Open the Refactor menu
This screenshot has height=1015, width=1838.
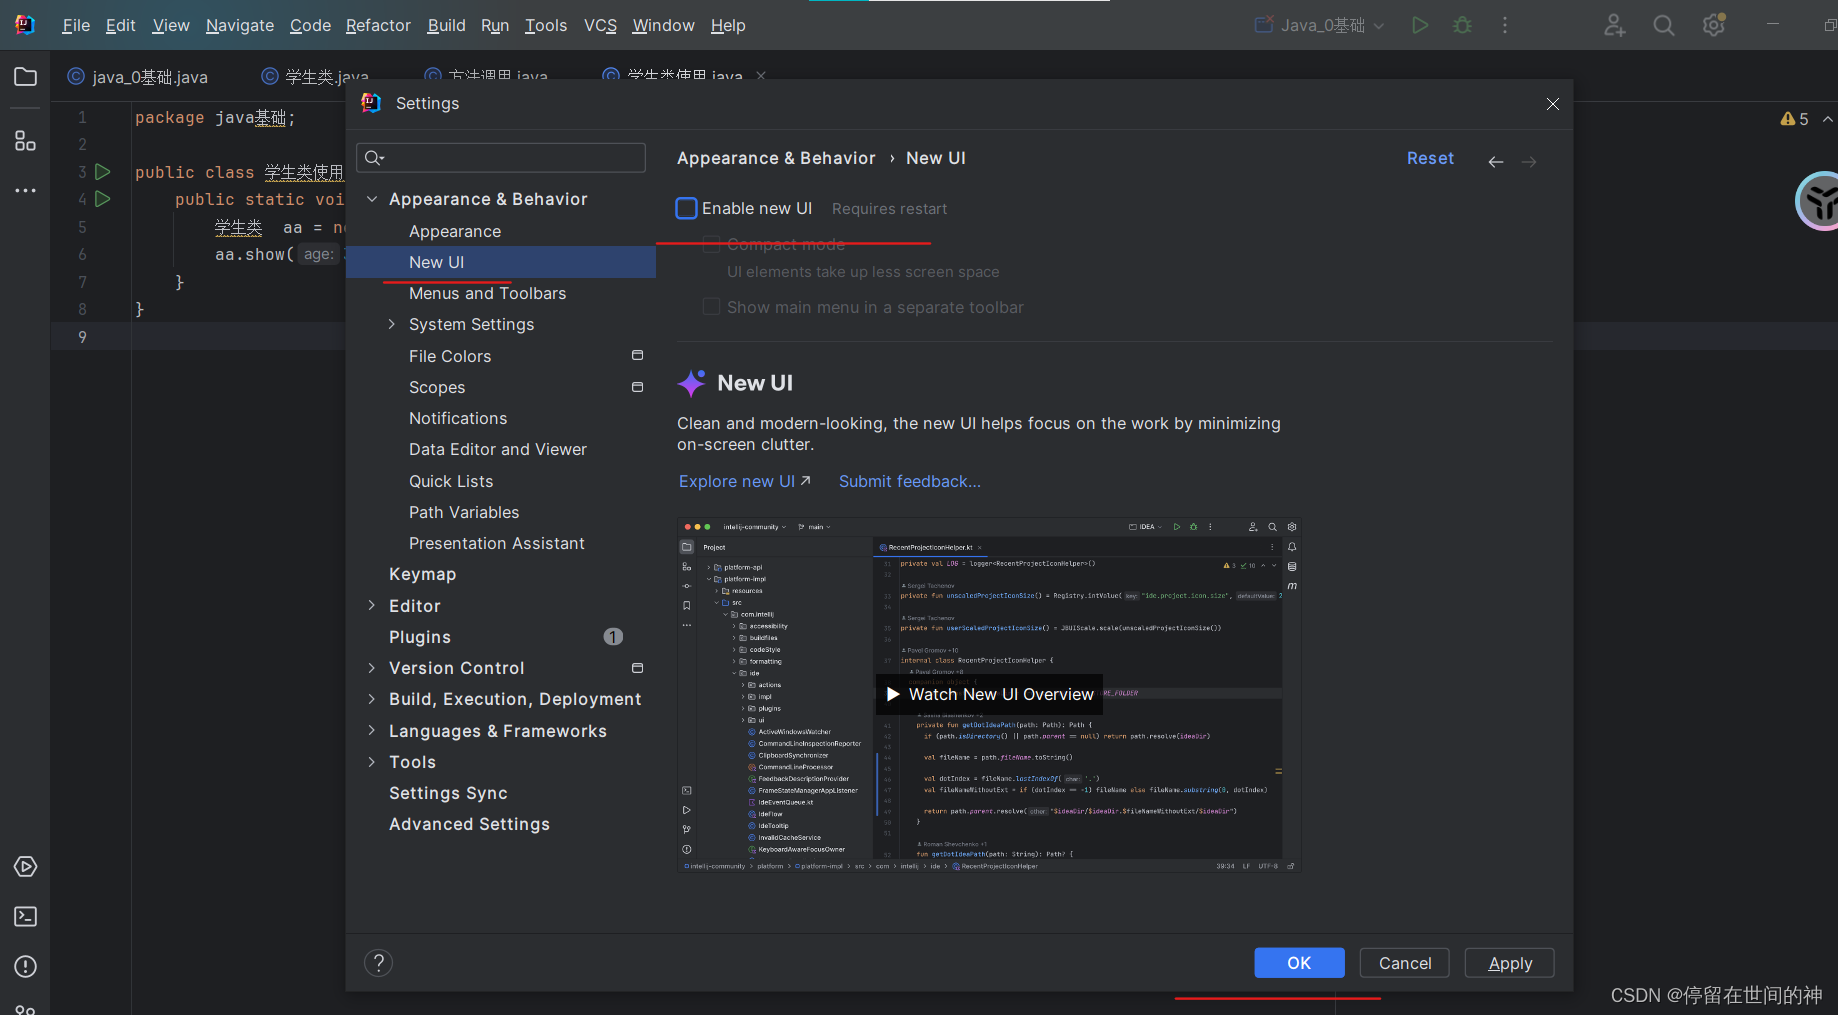coord(378,25)
